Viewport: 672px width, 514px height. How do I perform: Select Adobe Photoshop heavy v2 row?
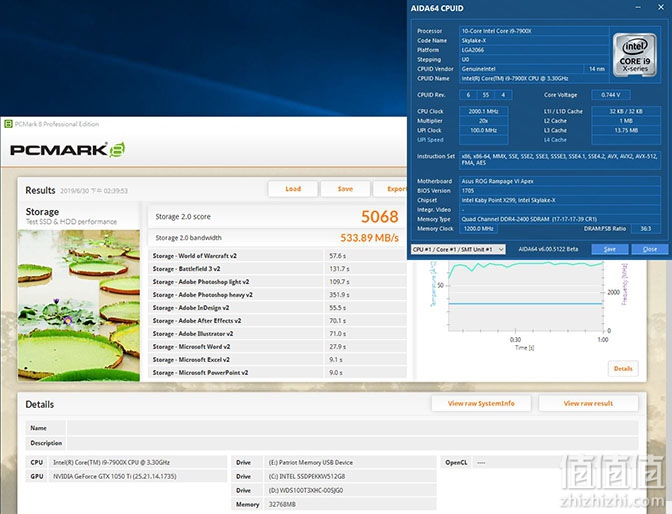[x=277, y=295]
